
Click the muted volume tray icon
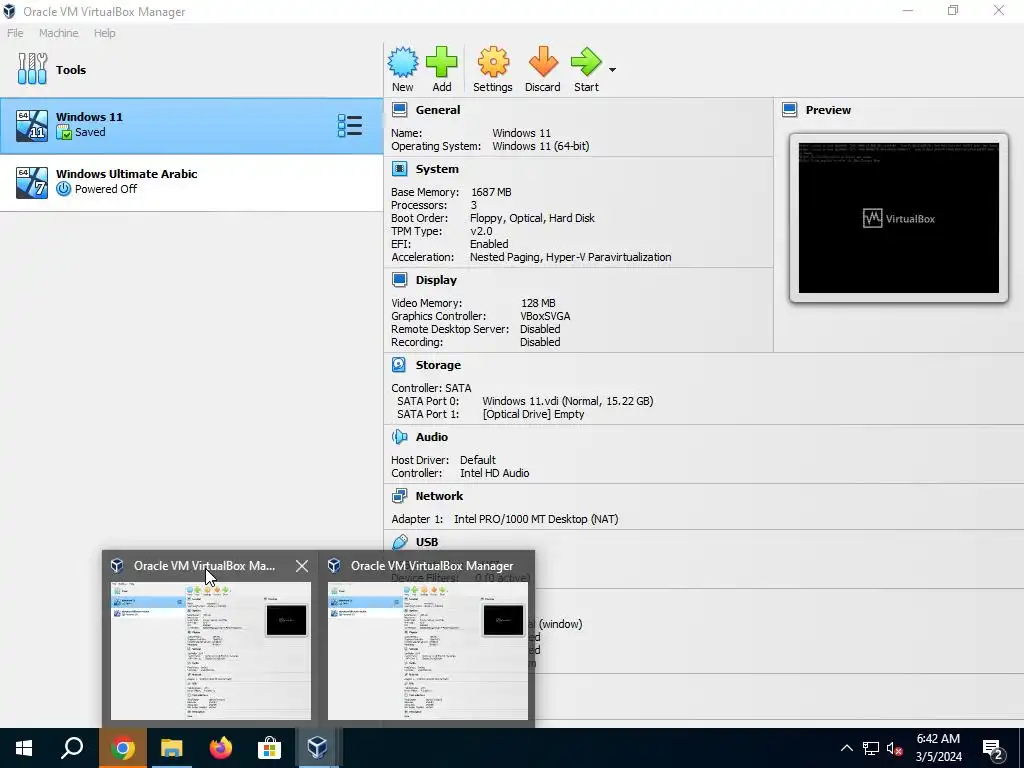pos(894,748)
